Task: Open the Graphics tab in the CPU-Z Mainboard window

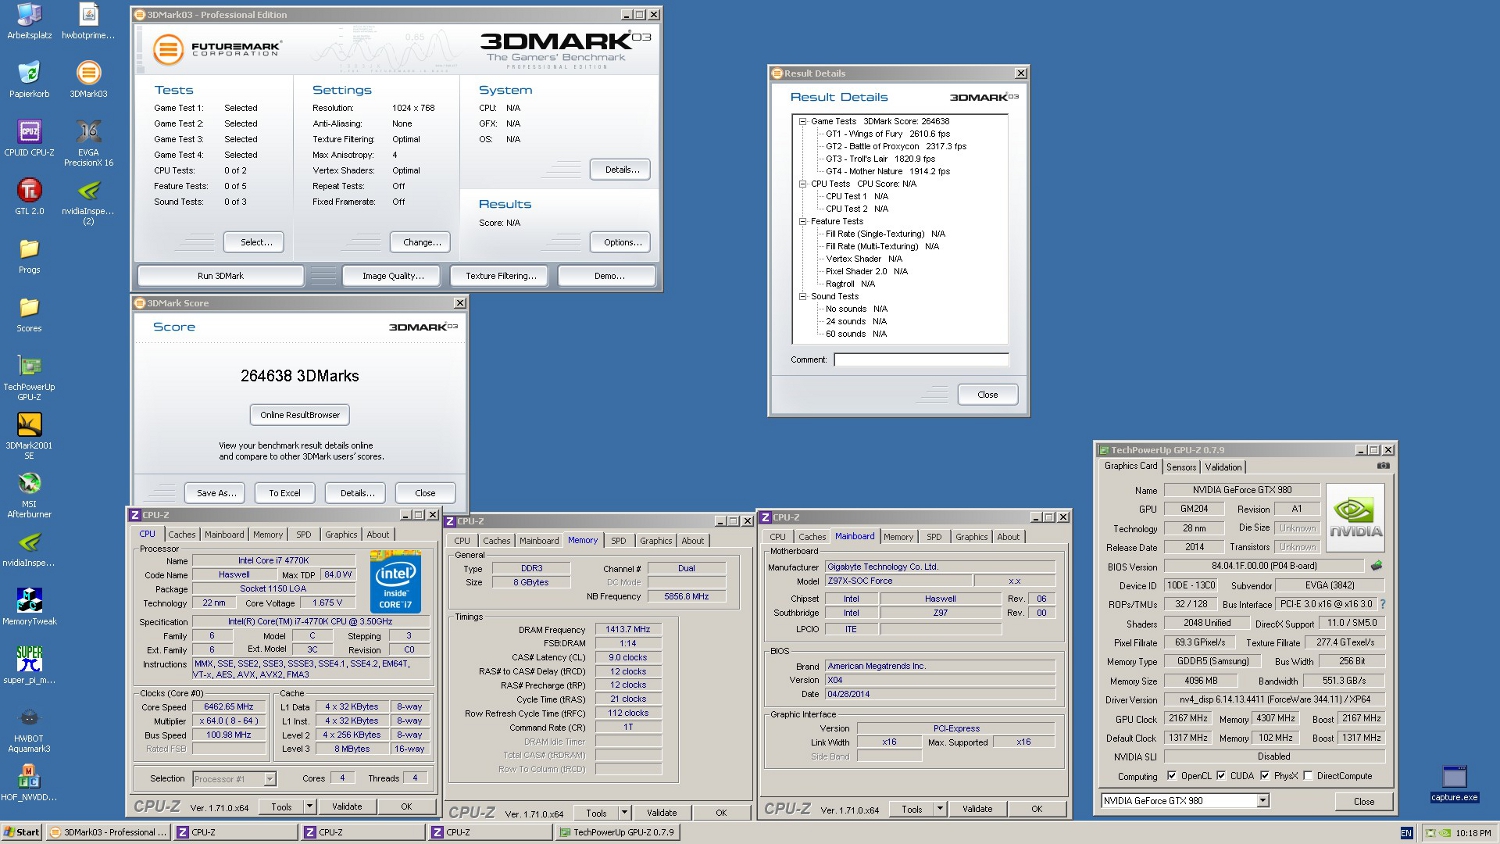Action: click(971, 537)
